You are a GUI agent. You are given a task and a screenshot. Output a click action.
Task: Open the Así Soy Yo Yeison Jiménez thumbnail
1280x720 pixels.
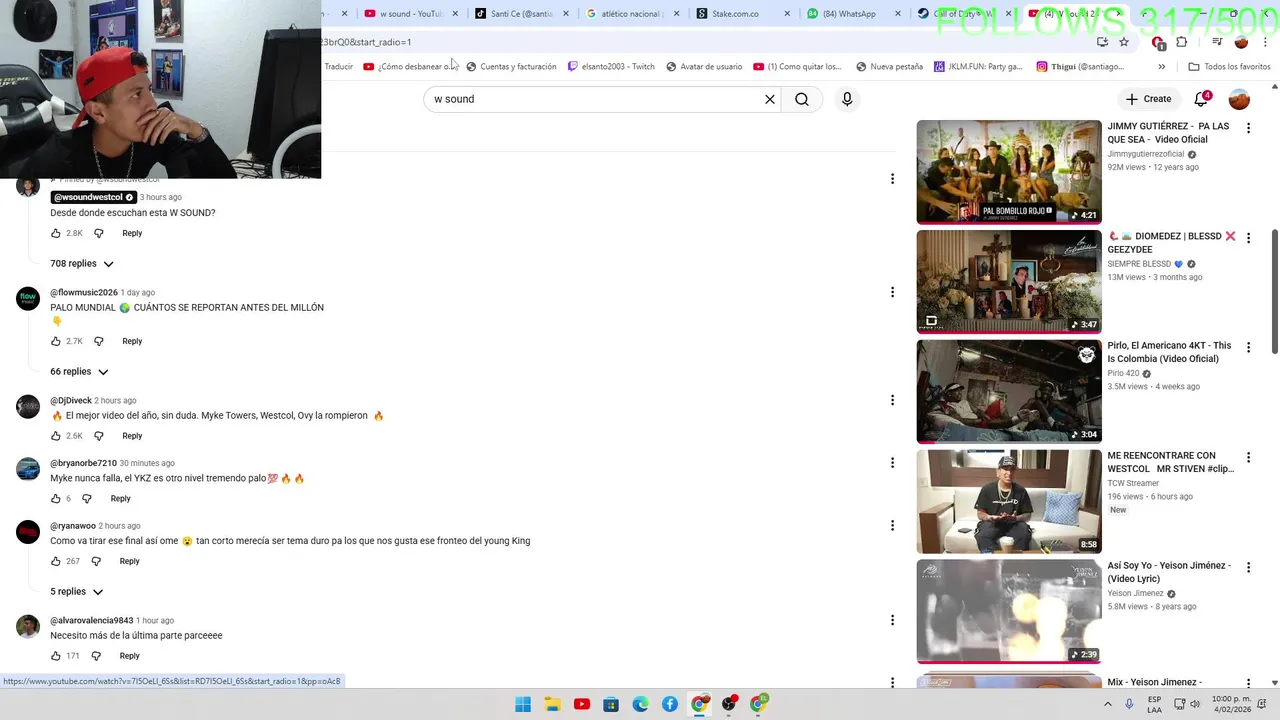coord(1009,611)
